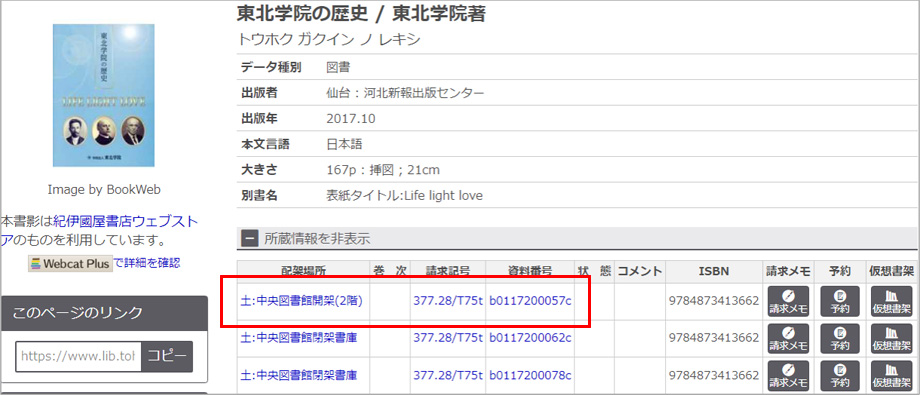The image size is (920, 395).
Task: Open material number b0117200057c
Action: 530,301
